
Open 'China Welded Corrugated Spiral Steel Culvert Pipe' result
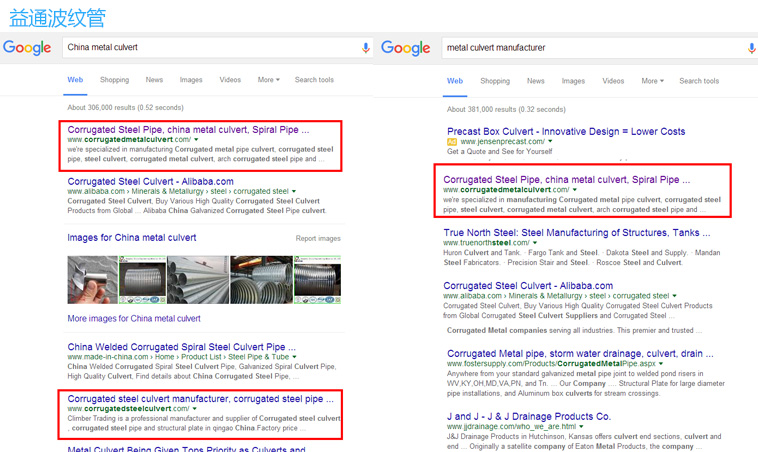click(x=181, y=347)
